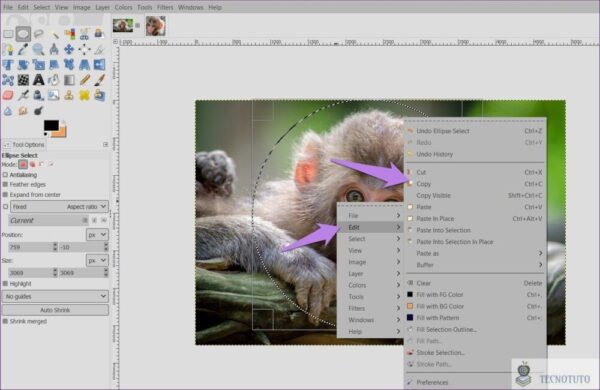Choose Undo Ellipse Select
Viewport: 600px width, 390px height.
[x=475, y=131]
